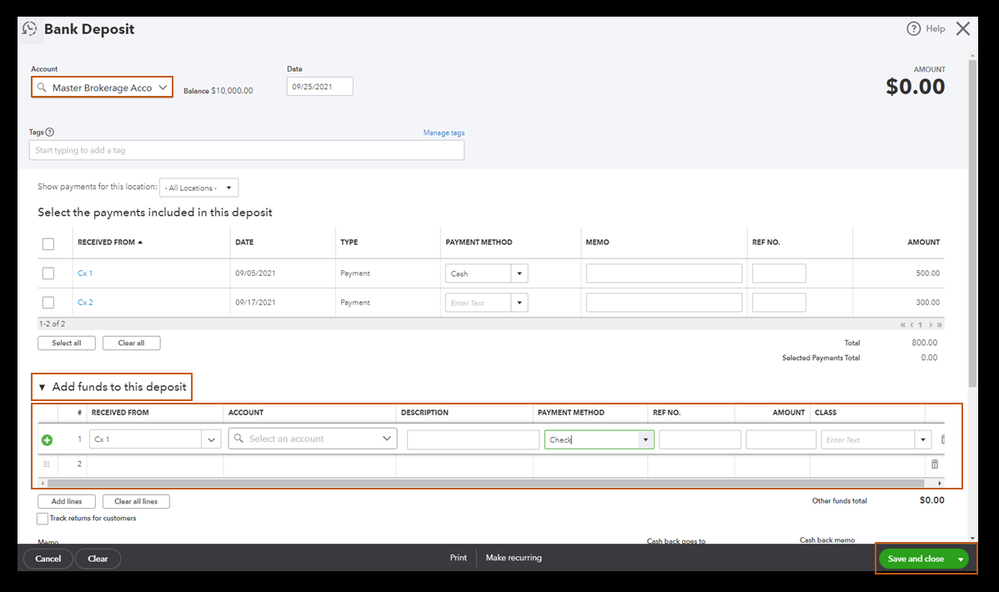
Task: Toggle select-all payments header checkbox
Action: point(48,243)
